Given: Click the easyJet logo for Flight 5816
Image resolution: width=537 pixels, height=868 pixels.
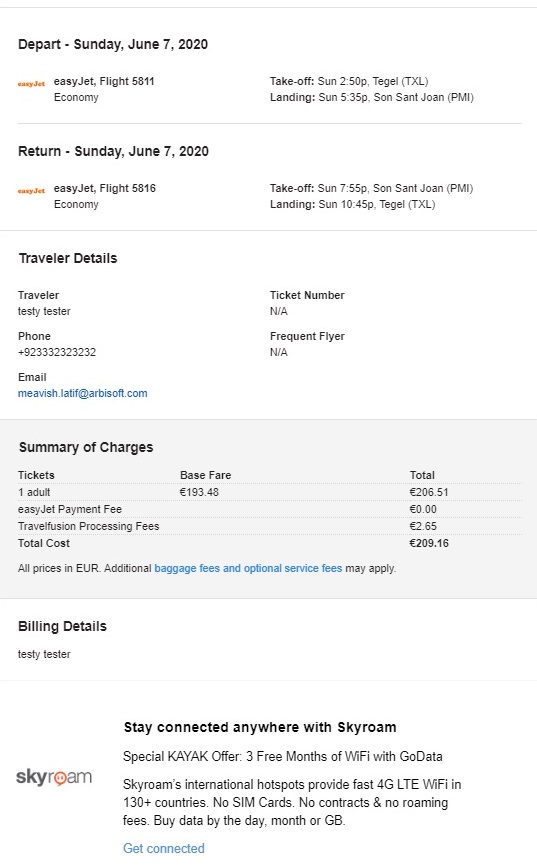Looking at the screenshot, I should (x=31, y=190).
